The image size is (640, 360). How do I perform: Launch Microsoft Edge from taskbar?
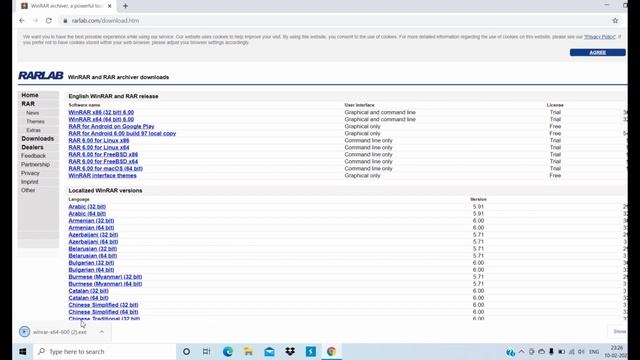(228, 351)
